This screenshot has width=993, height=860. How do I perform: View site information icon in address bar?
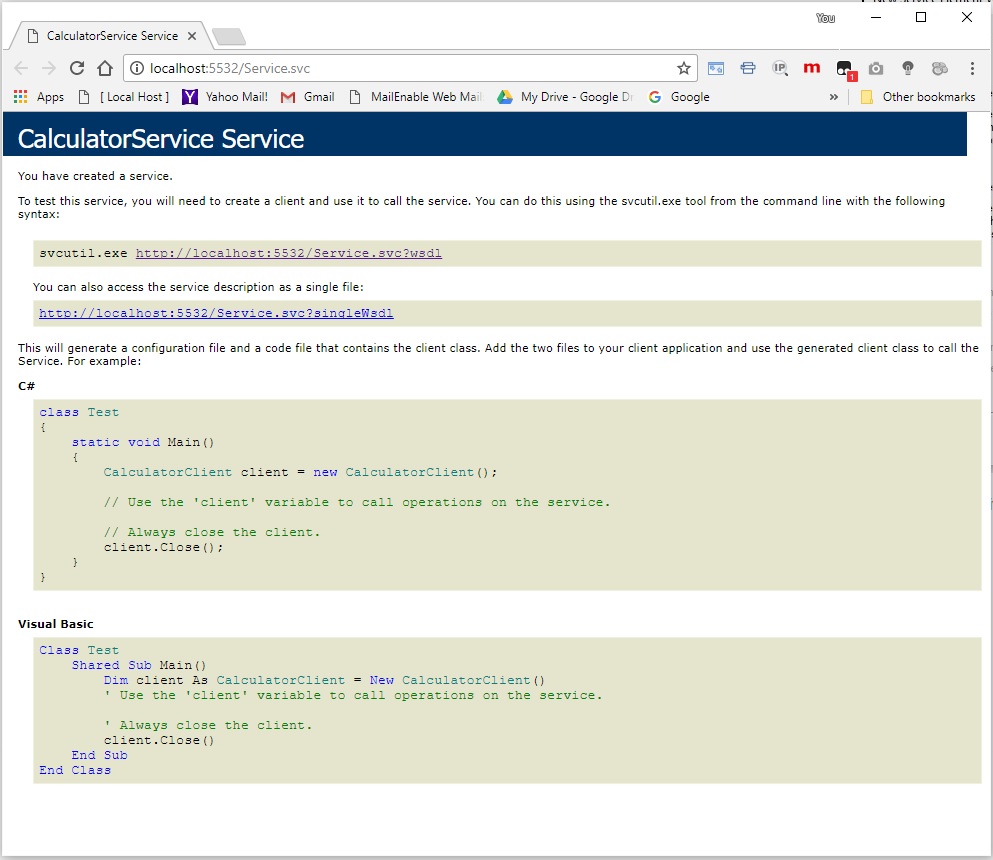(x=137, y=68)
